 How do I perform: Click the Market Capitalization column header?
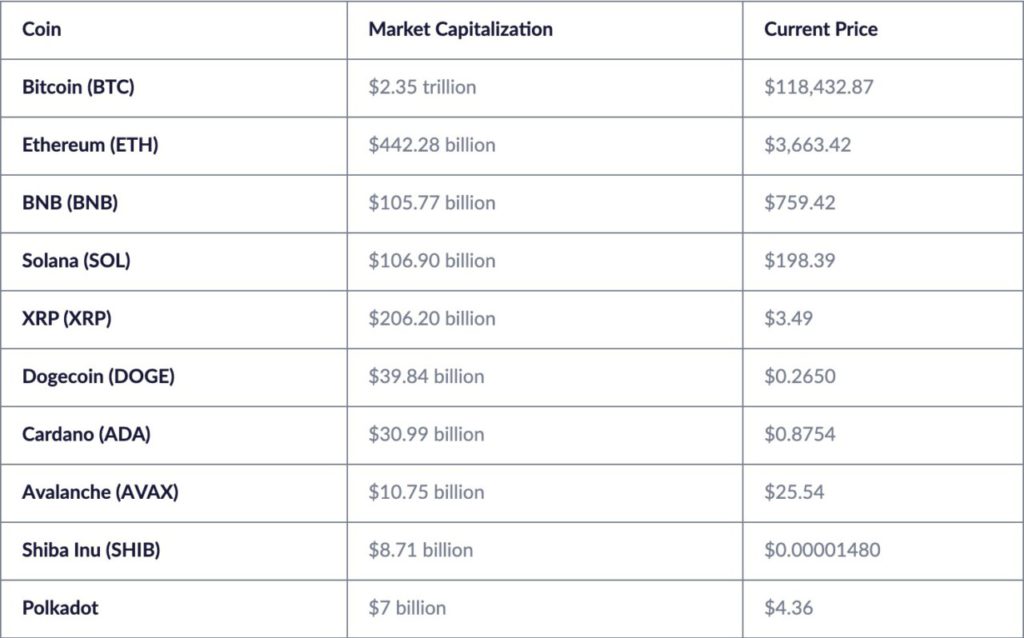coord(460,29)
